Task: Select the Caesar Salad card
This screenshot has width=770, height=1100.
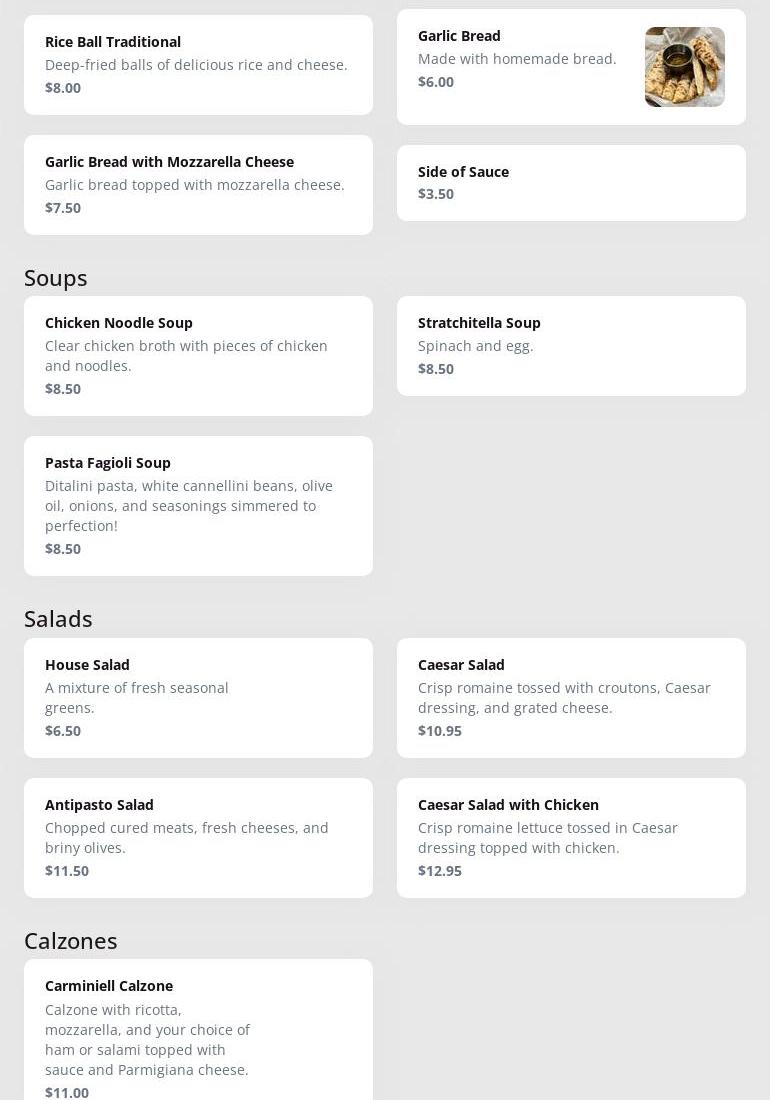Action: click(571, 697)
